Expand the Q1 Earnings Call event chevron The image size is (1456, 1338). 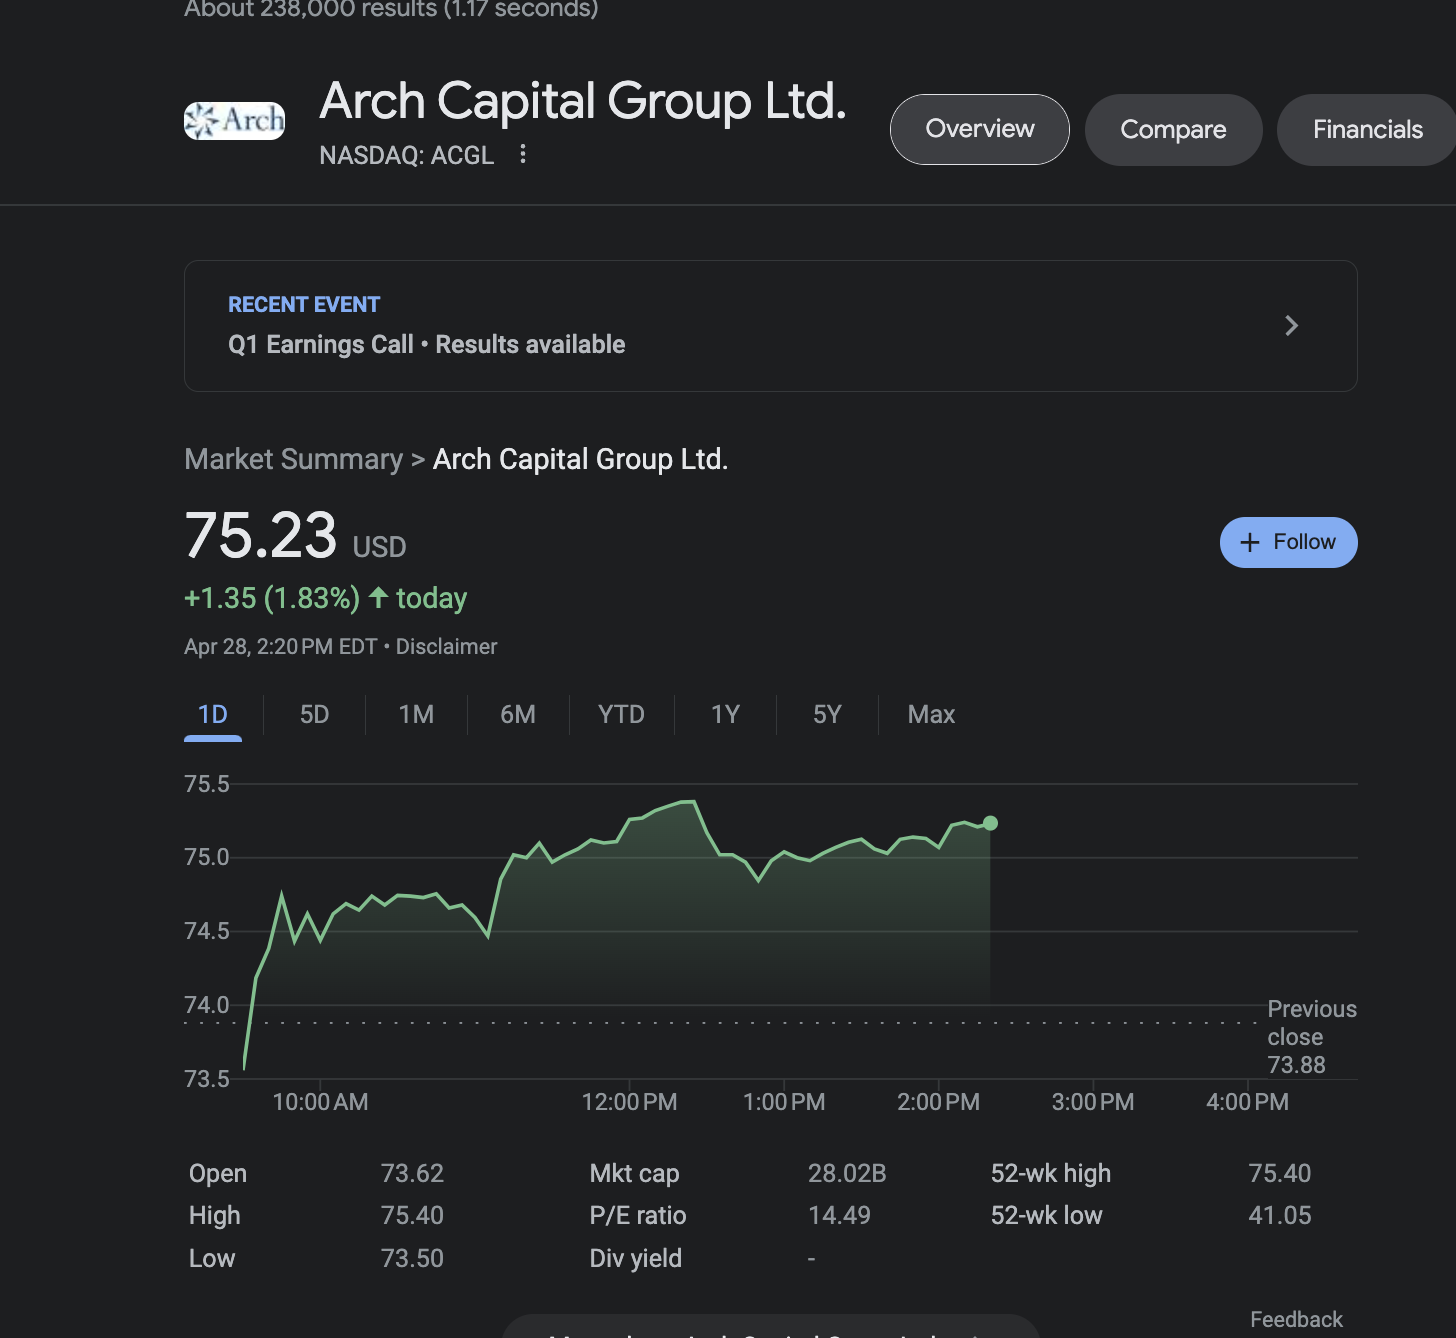[x=1291, y=326]
